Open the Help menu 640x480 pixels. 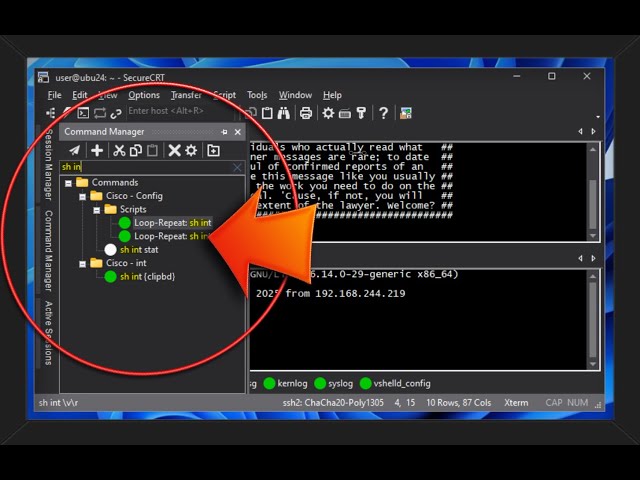(x=332, y=95)
